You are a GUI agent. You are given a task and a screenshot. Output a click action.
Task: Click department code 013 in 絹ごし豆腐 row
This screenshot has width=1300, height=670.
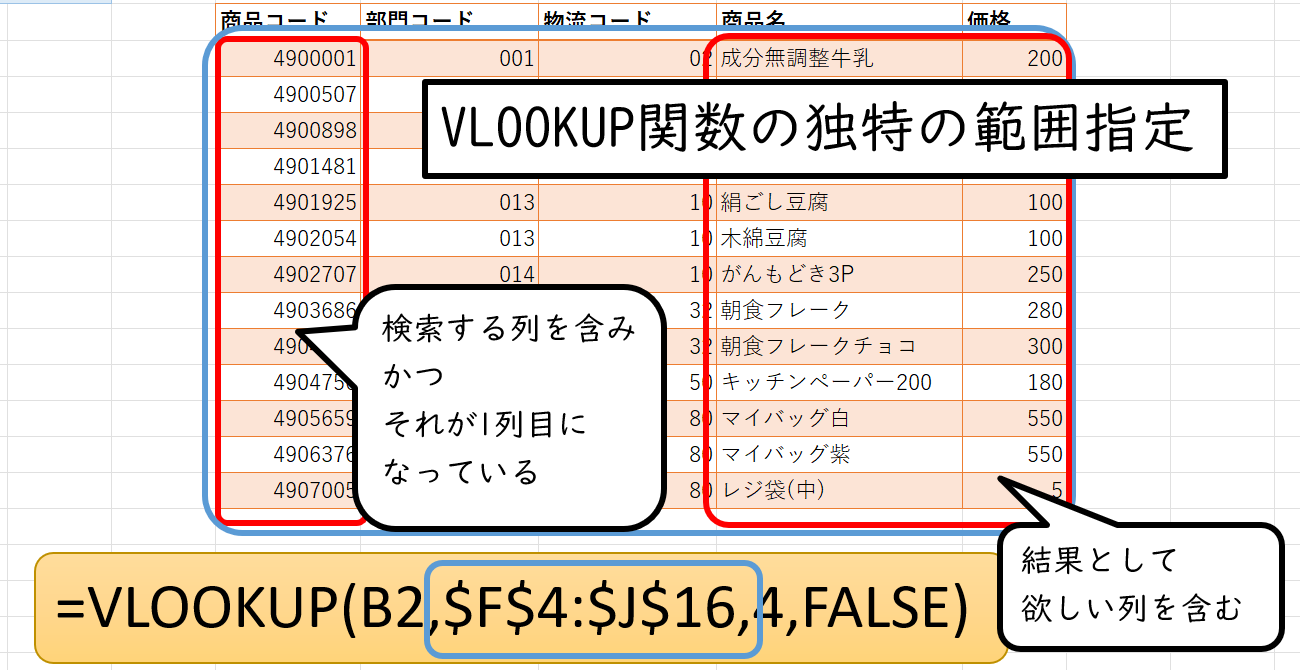[450, 202]
